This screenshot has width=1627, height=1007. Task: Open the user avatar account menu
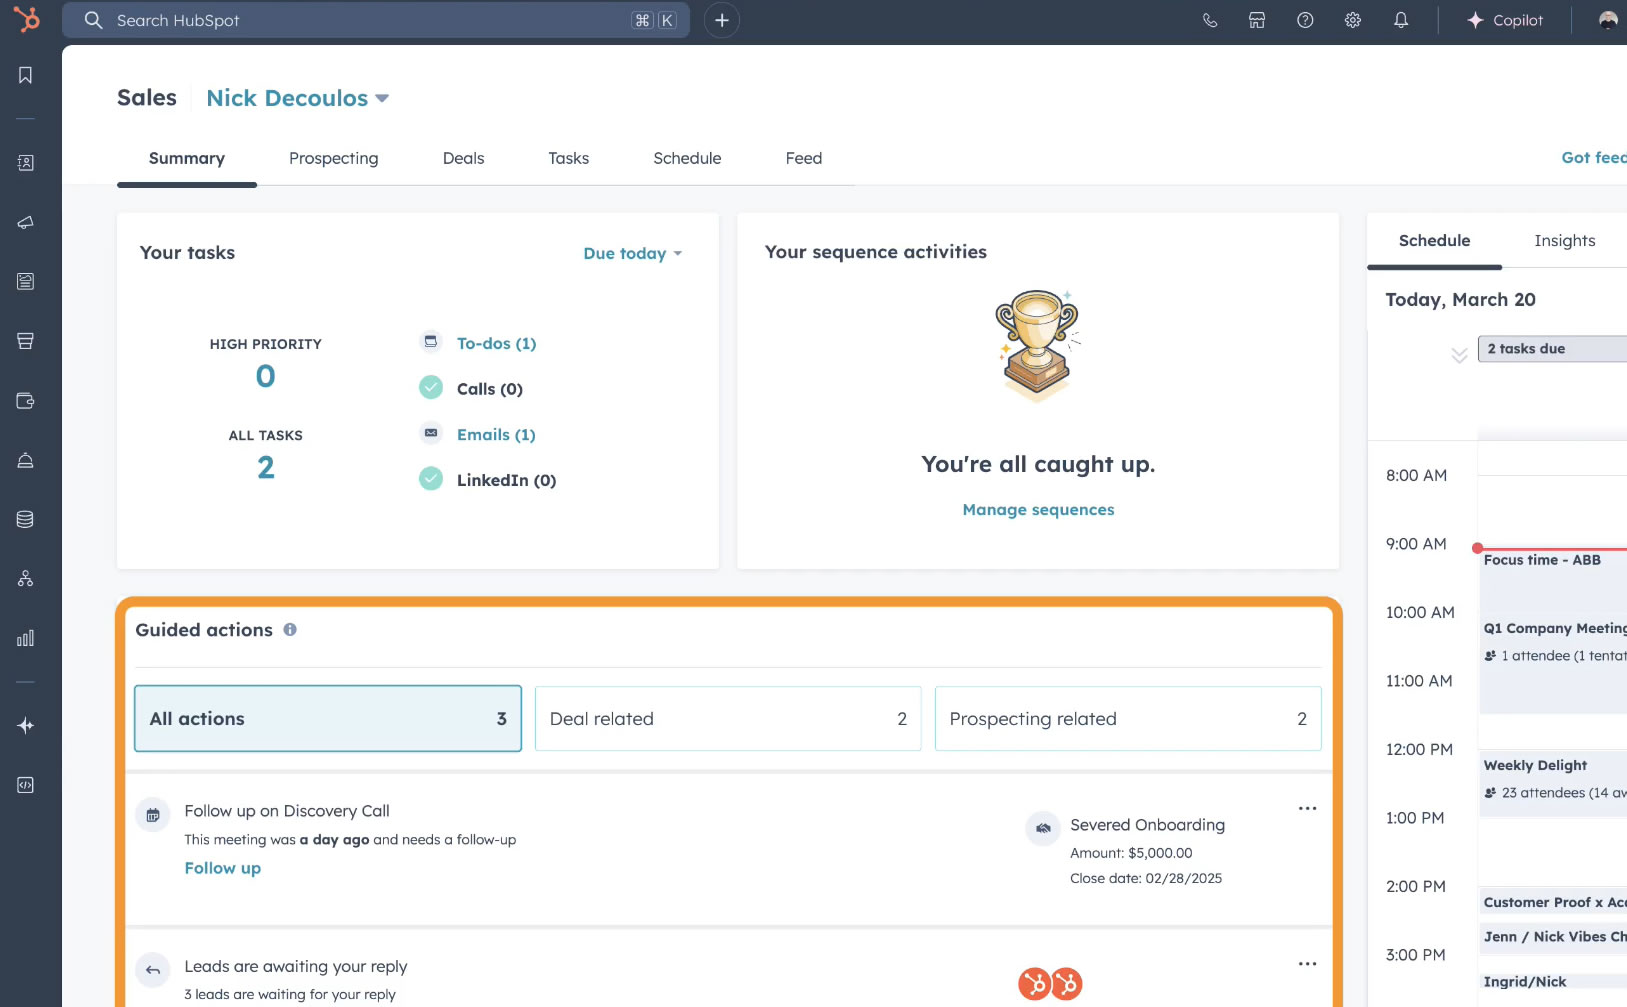[x=1608, y=20]
